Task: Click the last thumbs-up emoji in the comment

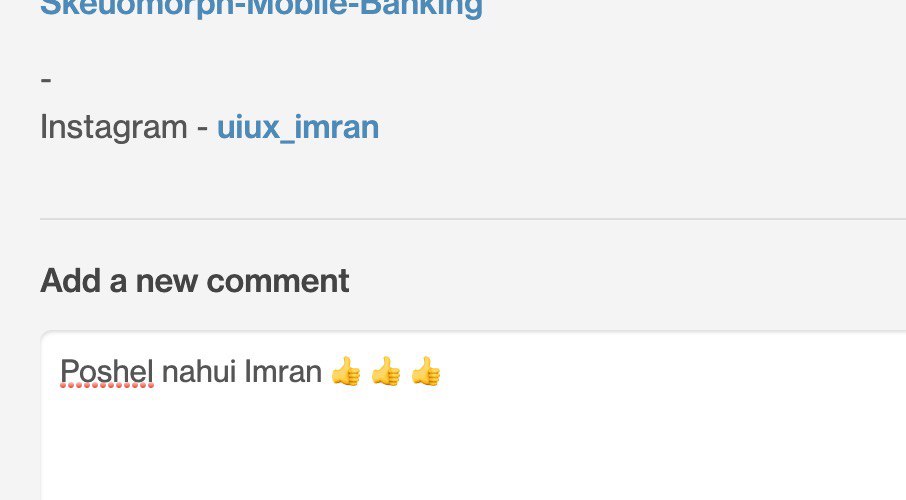Action: (x=426, y=371)
